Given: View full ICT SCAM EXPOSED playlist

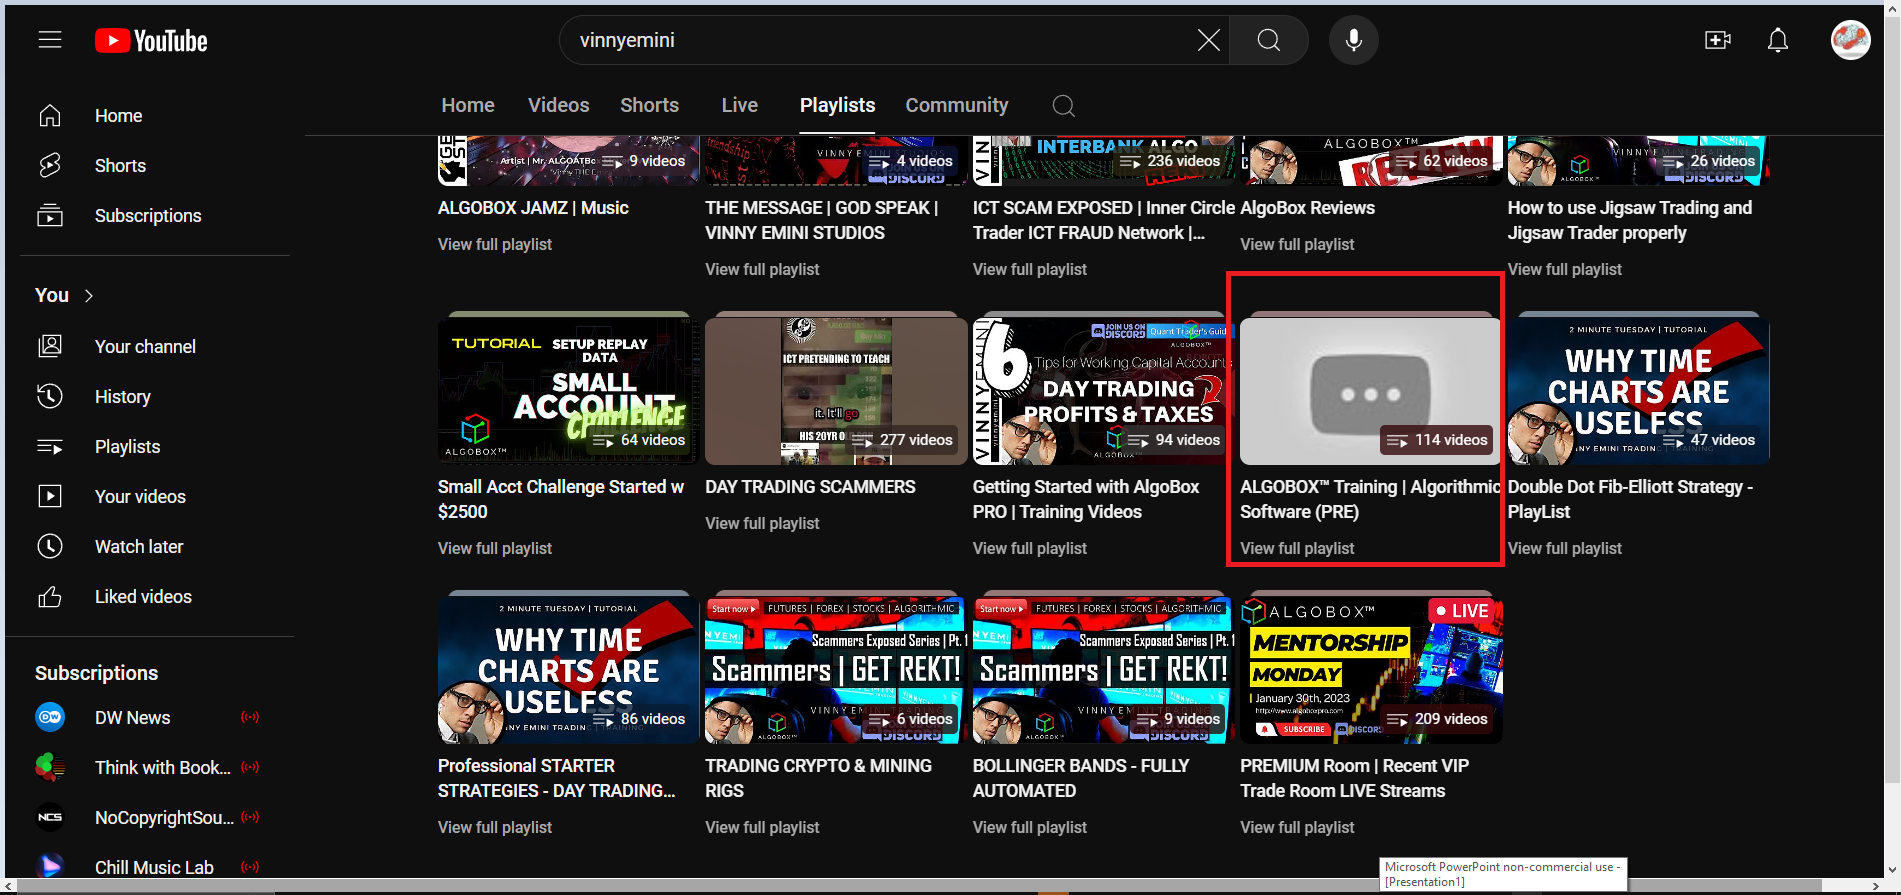Looking at the screenshot, I should 1029,270.
